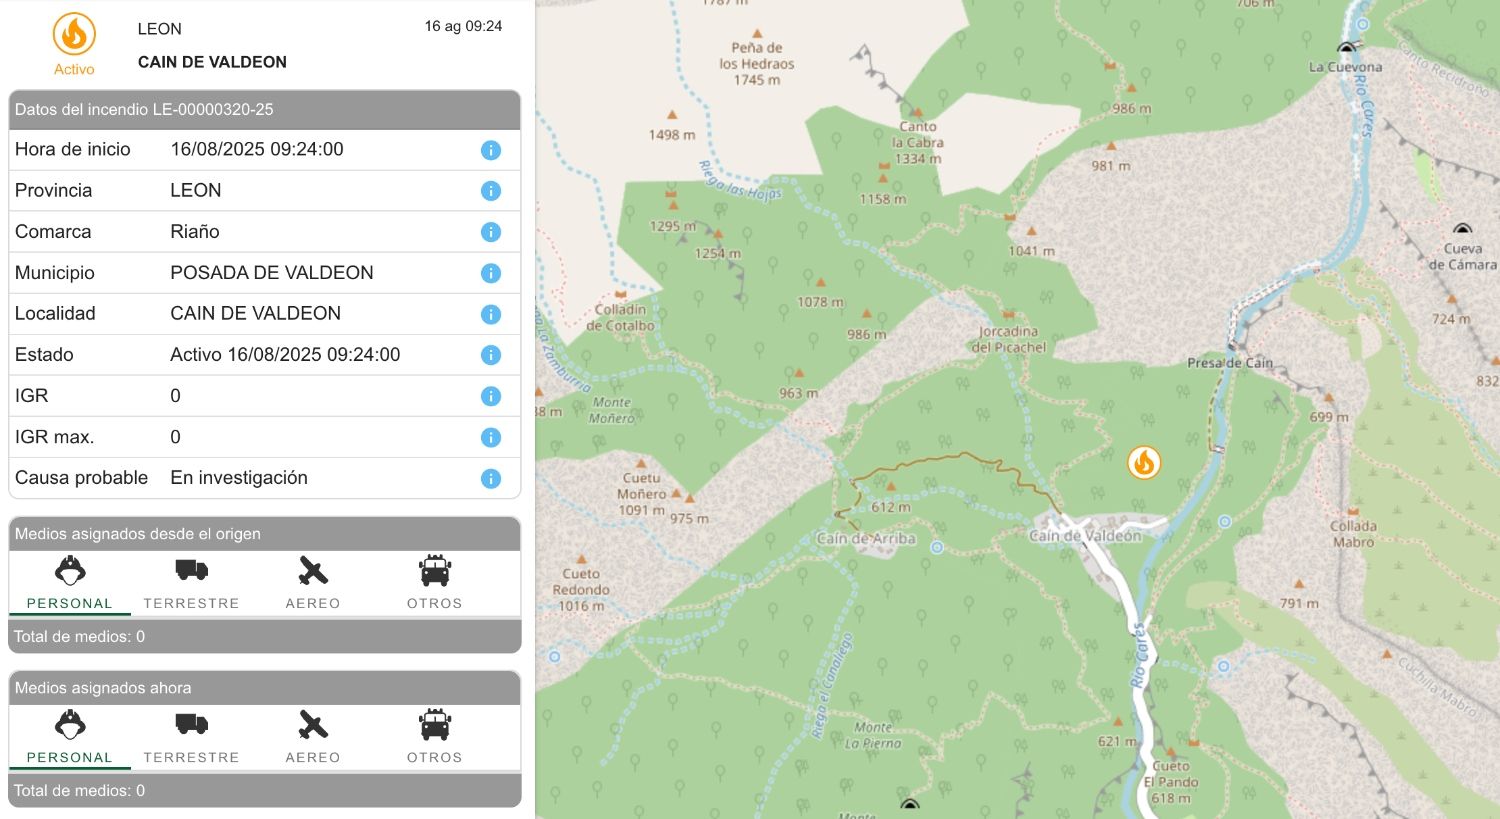
Task: Open OTROS tab in current resources
Action: (x=434, y=737)
